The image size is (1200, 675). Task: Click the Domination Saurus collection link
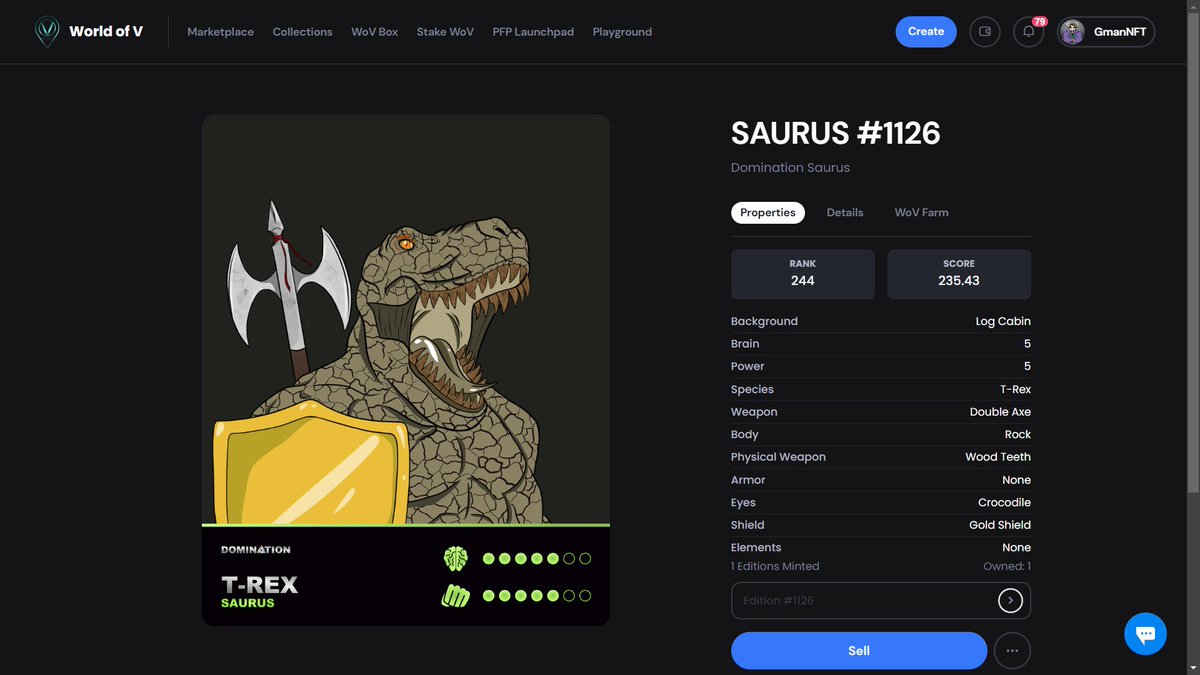coord(790,167)
